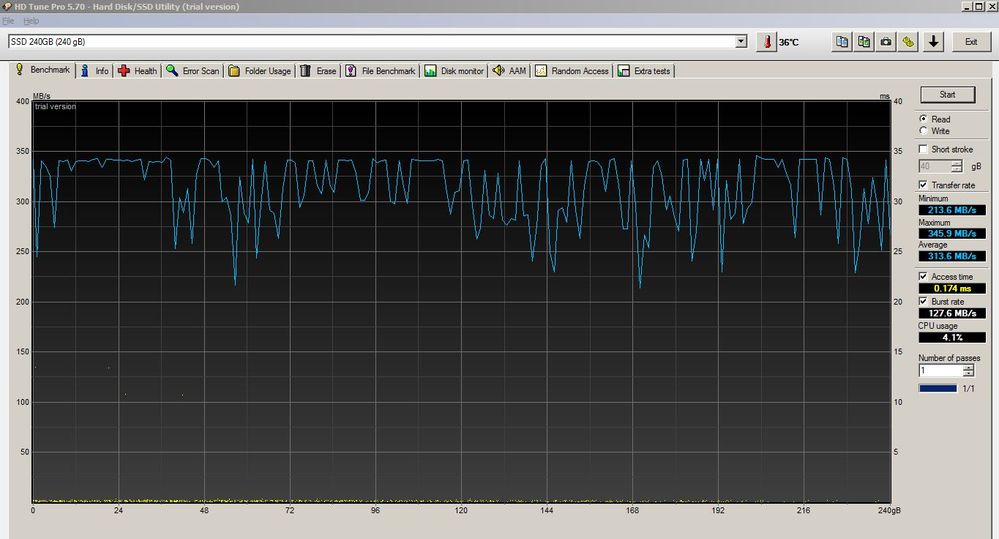Click the Short stroke gB stepper arrows
999x539 pixels.
(957, 166)
